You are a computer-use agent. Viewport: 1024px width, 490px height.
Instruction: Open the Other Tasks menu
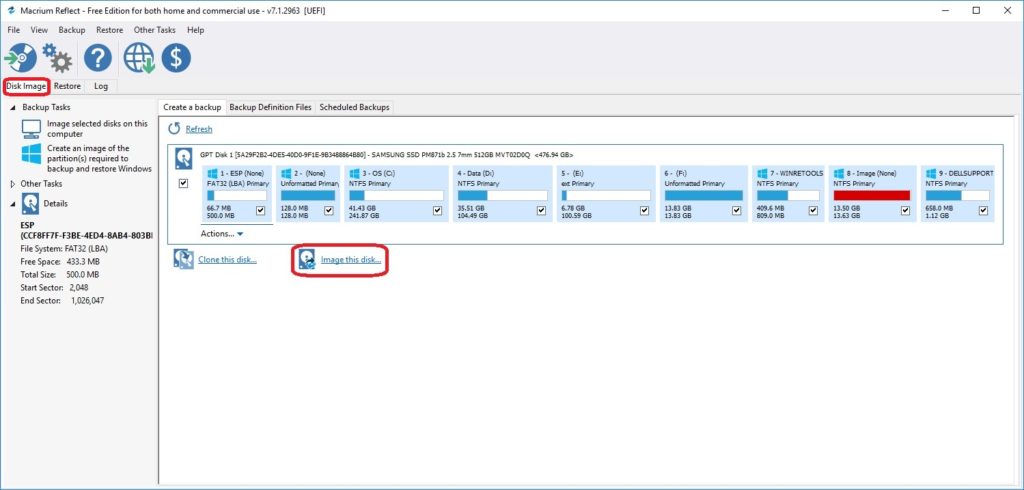pyautogui.click(x=155, y=30)
